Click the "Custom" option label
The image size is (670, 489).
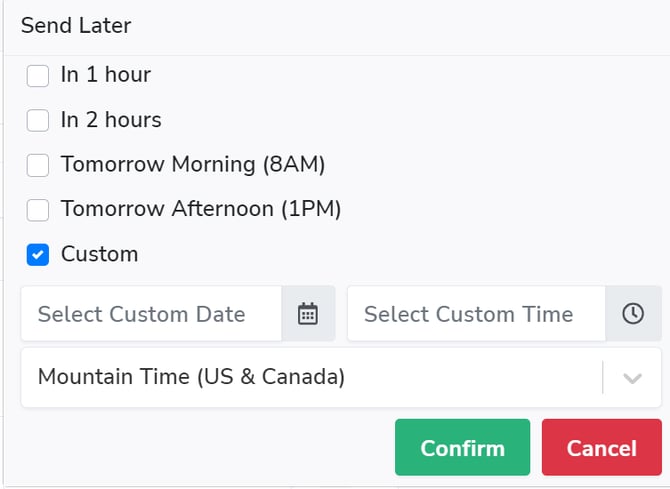pyautogui.click(x=99, y=255)
